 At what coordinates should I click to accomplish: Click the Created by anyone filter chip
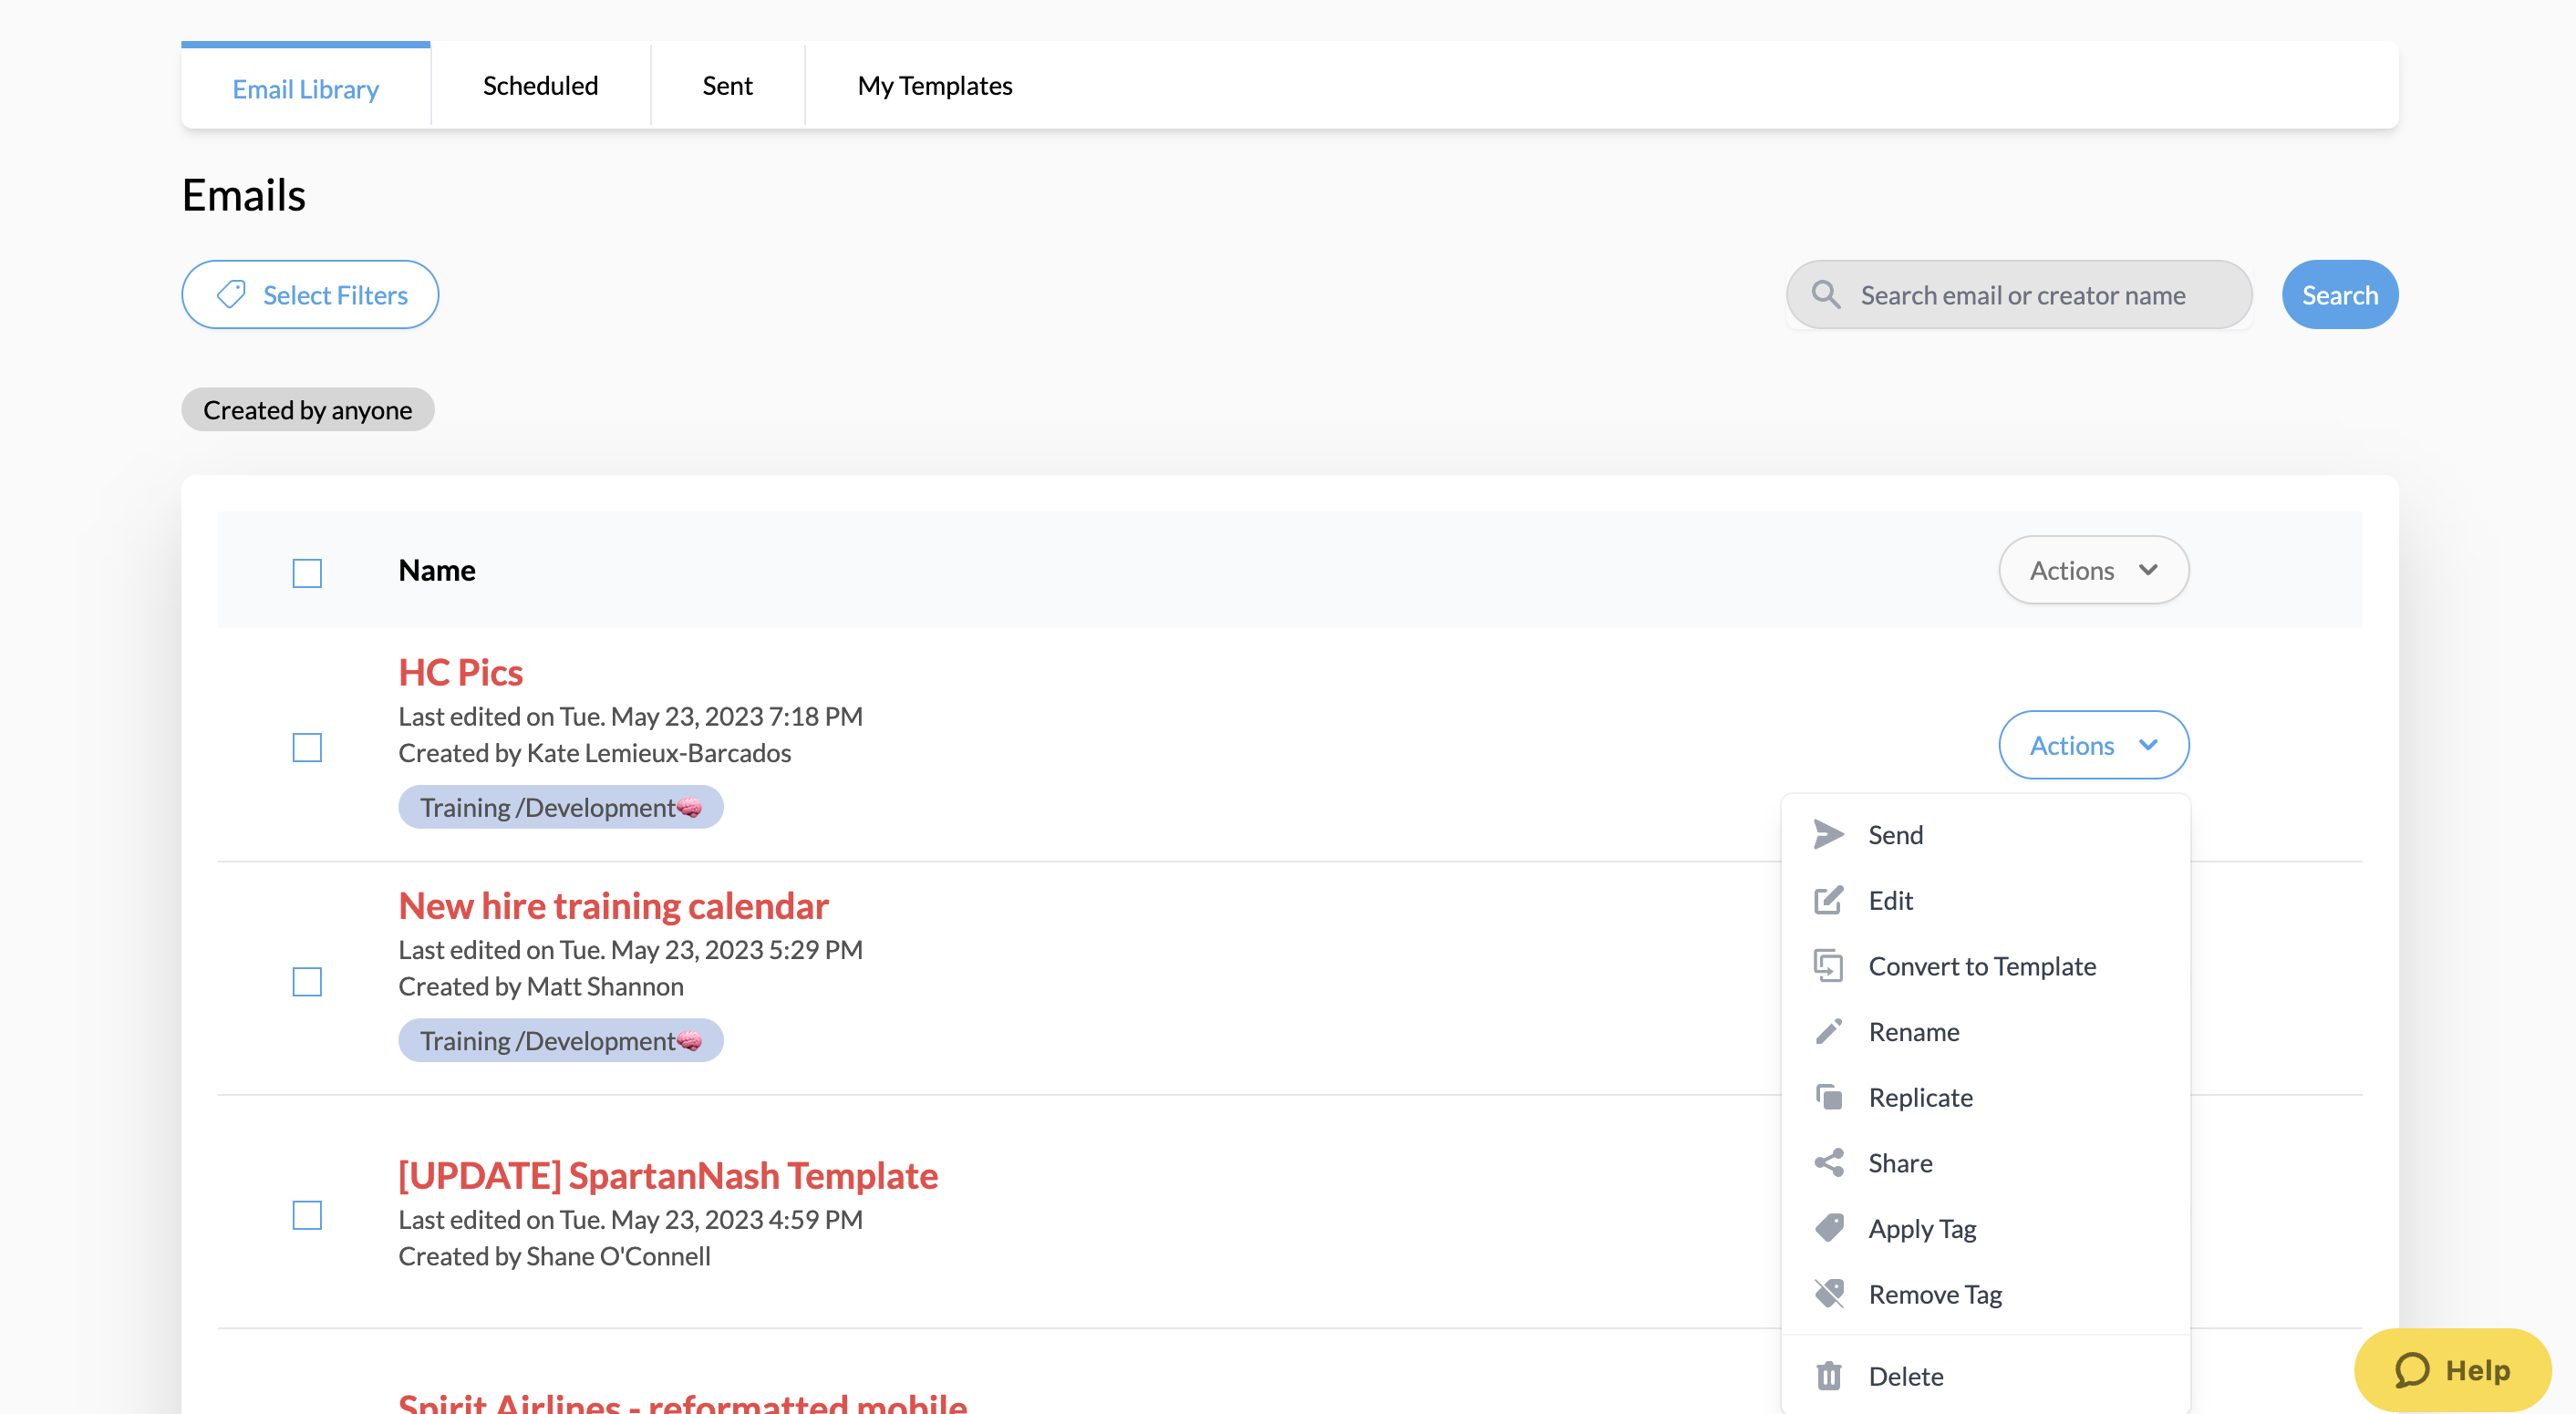(x=307, y=410)
